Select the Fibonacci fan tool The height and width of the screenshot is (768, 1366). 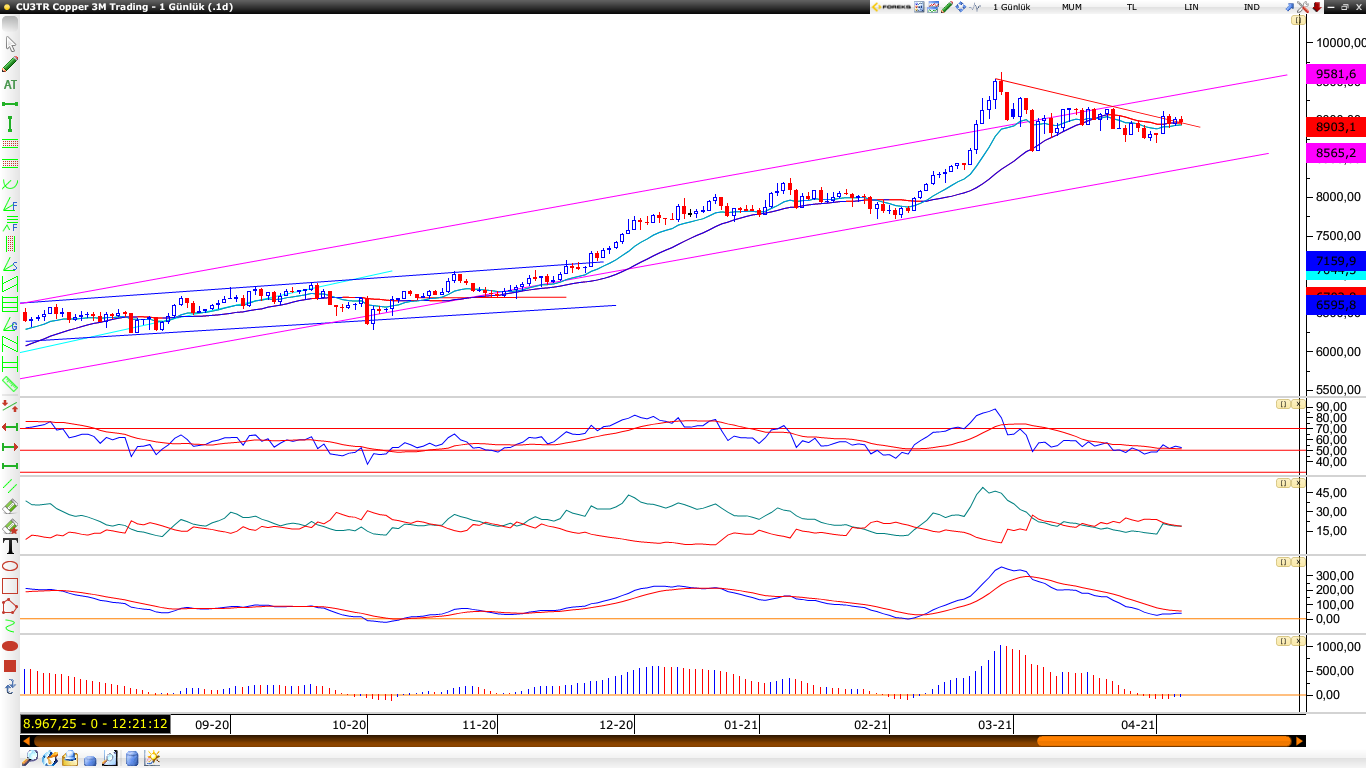[x=11, y=205]
